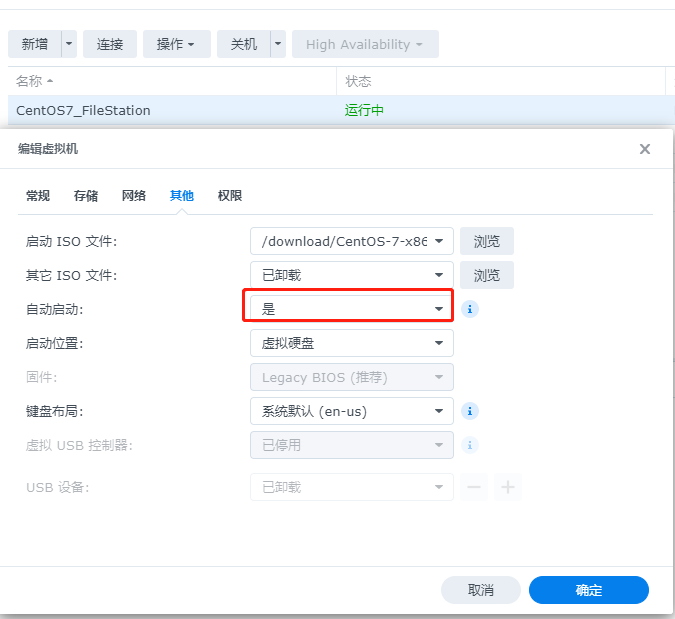Screen dimensions: 675x619
Task: Click the 新增 button
Action: pyautogui.click(x=35, y=44)
